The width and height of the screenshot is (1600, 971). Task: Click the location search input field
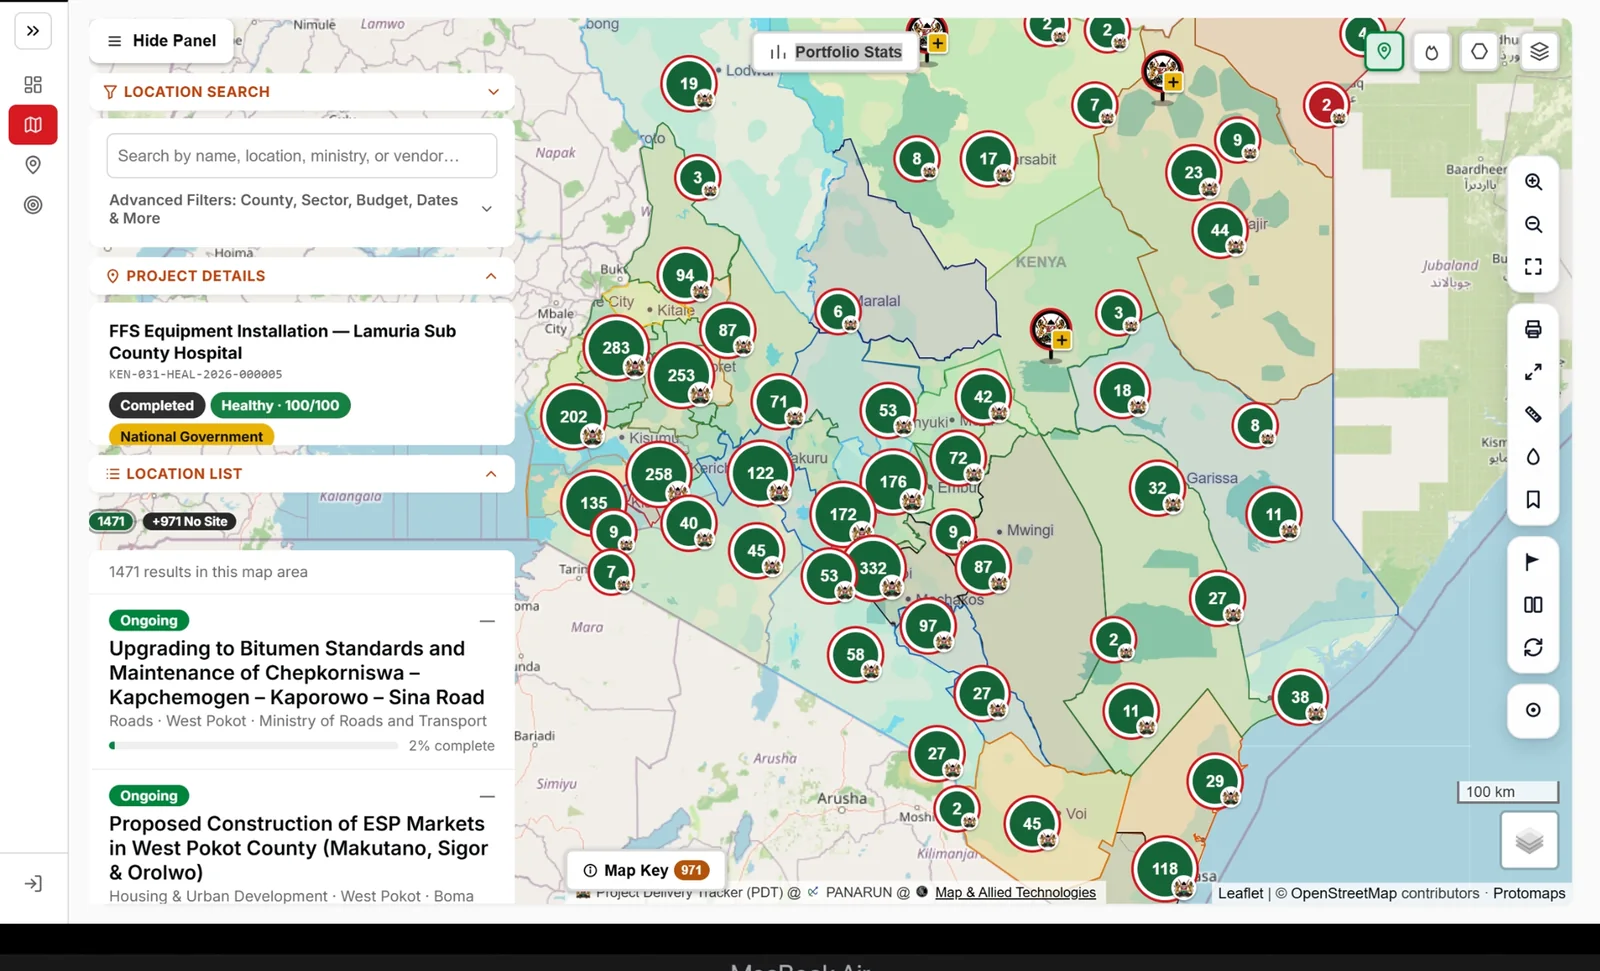302,156
